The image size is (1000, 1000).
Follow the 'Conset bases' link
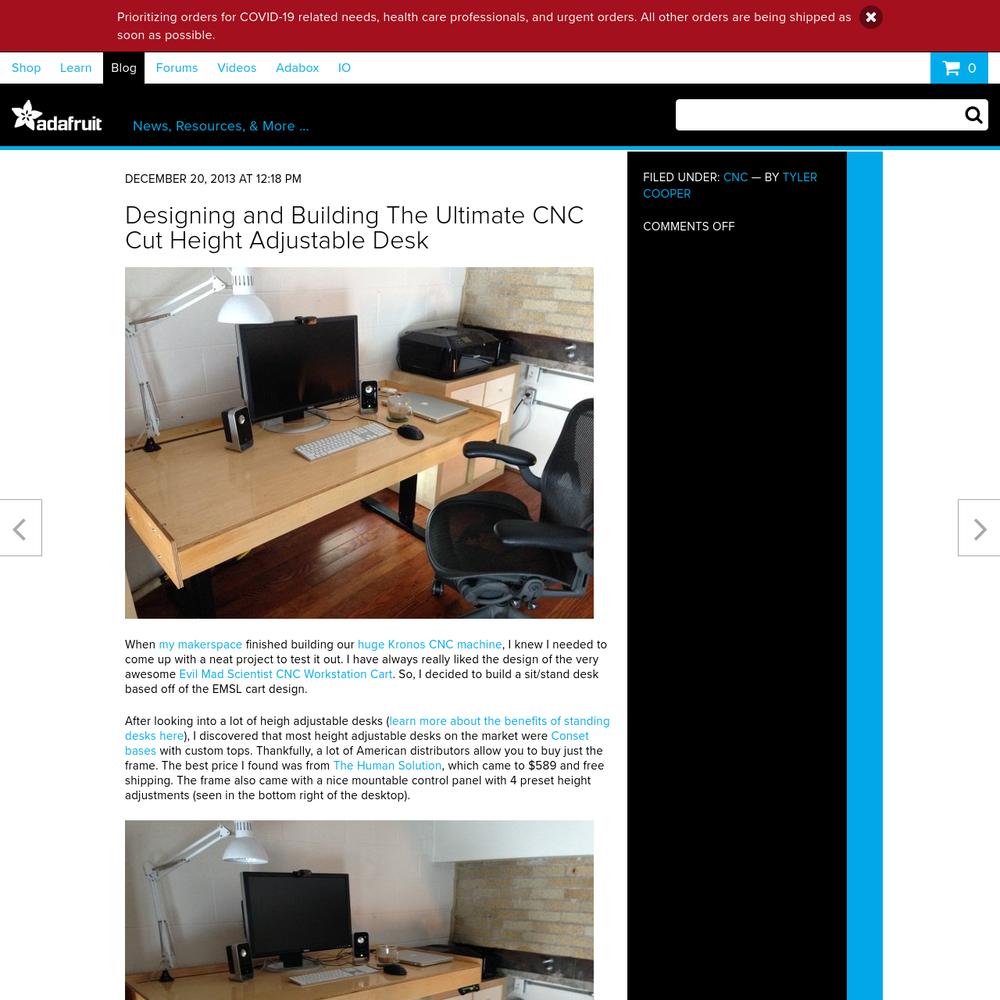pos(357,743)
